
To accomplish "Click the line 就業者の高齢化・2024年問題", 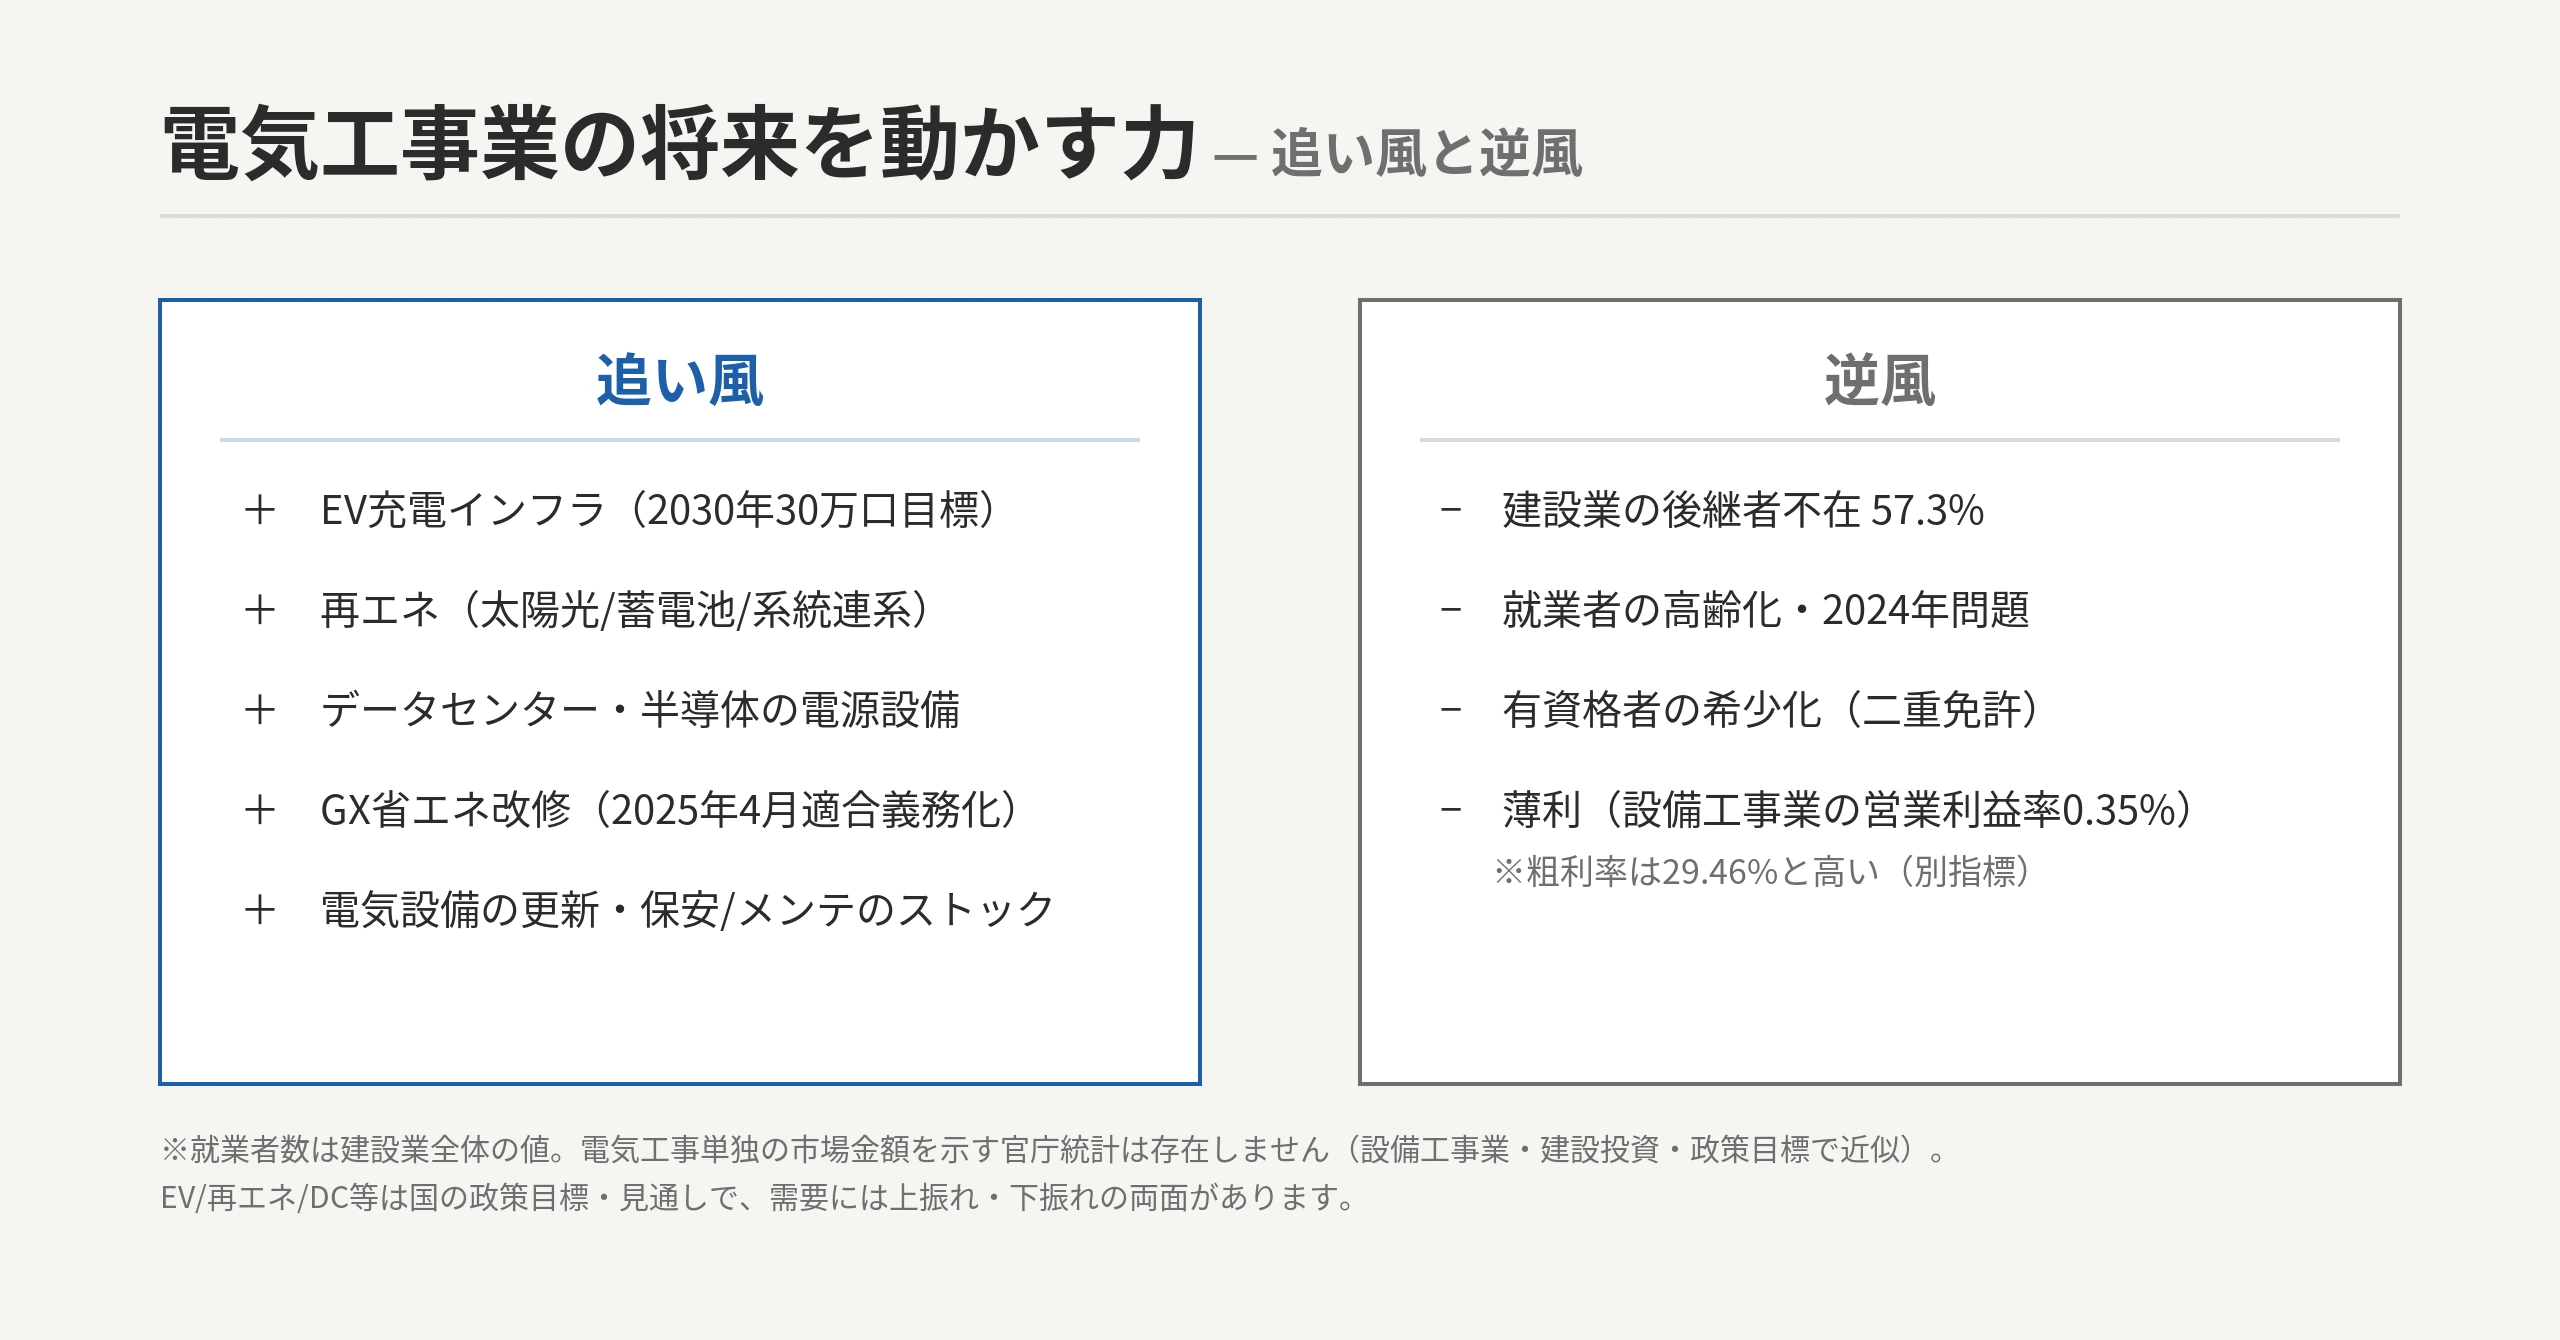I will 1766,610.
